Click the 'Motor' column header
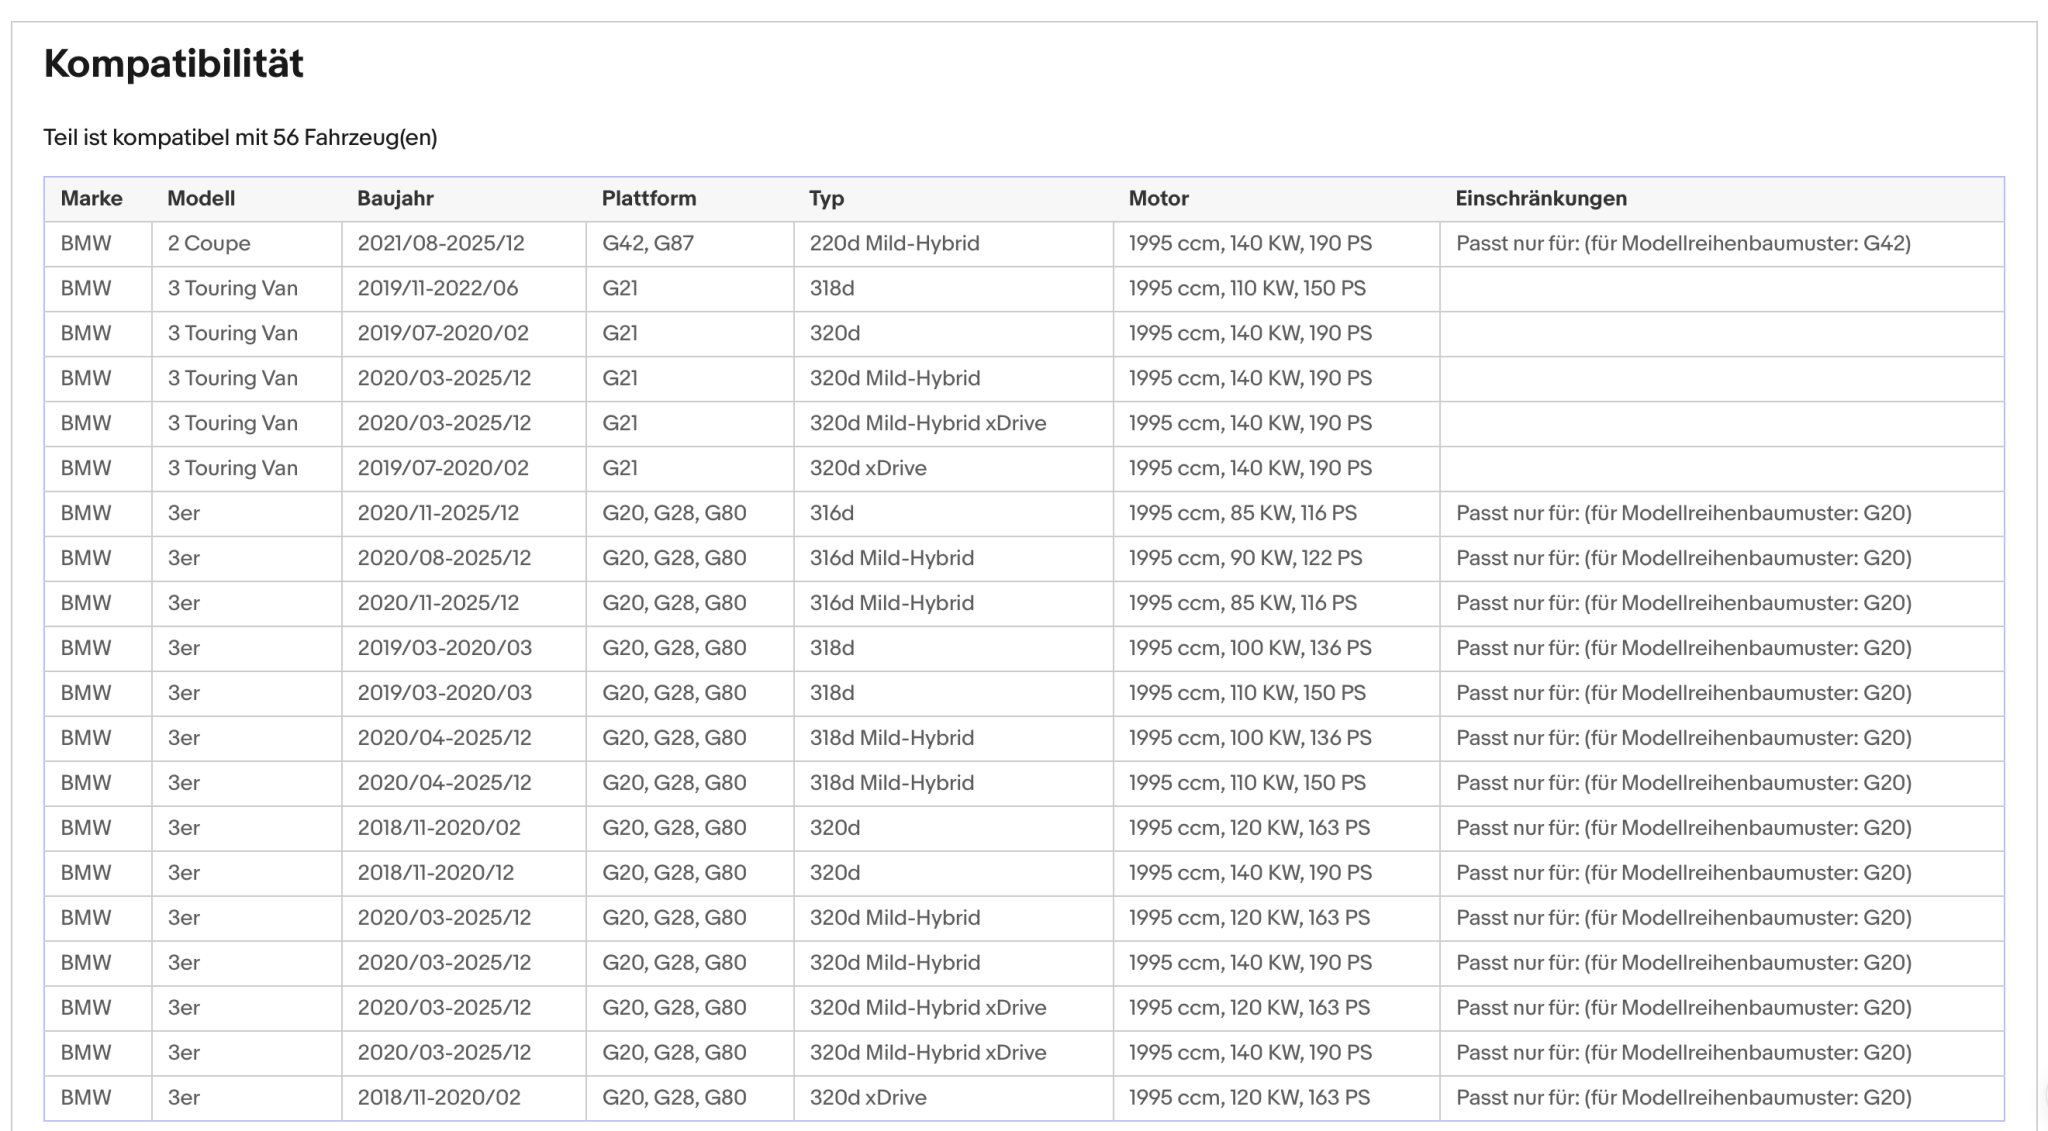Image resolution: width=2048 pixels, height=1131 pixels. click(1159, 198)
